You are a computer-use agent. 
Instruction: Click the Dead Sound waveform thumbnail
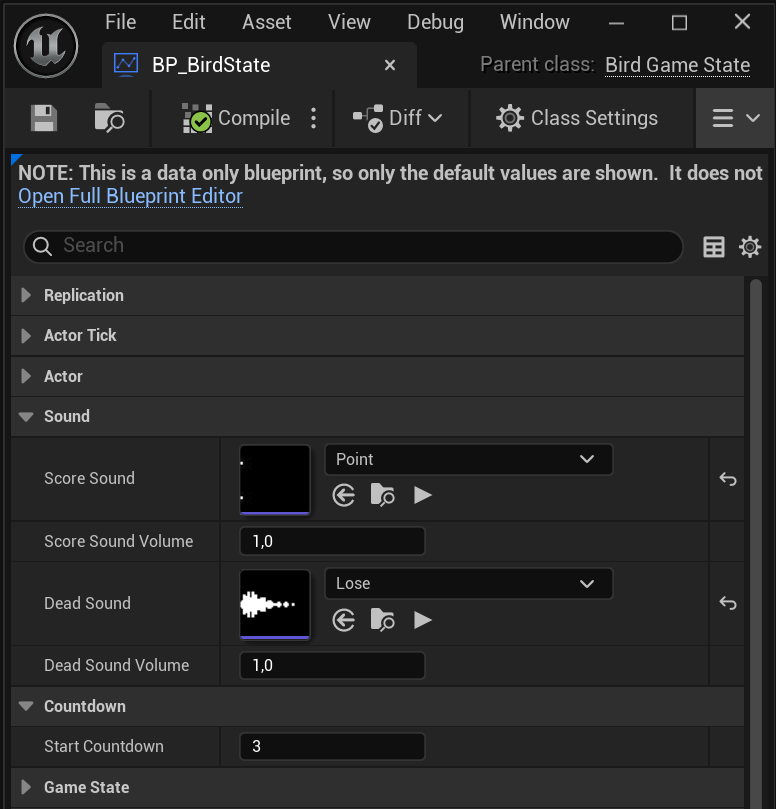point(275,605)
